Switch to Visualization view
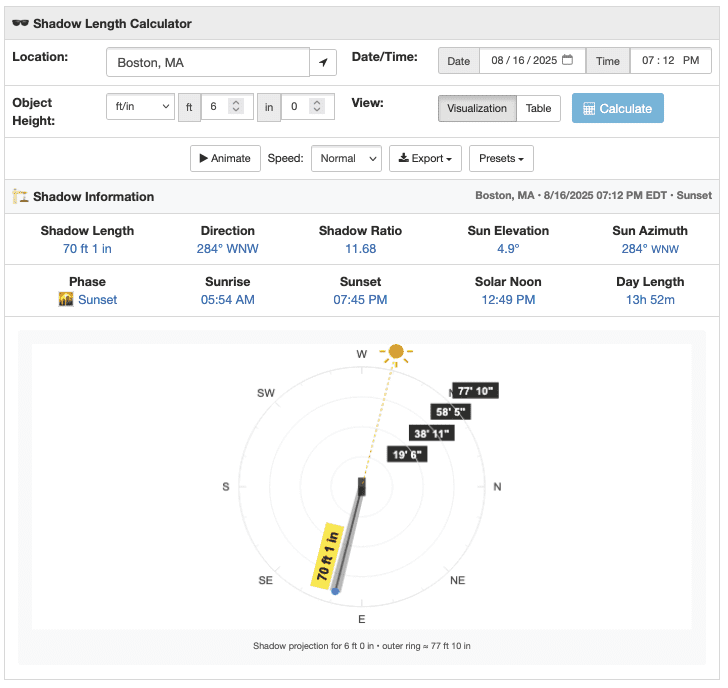728x688 pixels. 477,108
